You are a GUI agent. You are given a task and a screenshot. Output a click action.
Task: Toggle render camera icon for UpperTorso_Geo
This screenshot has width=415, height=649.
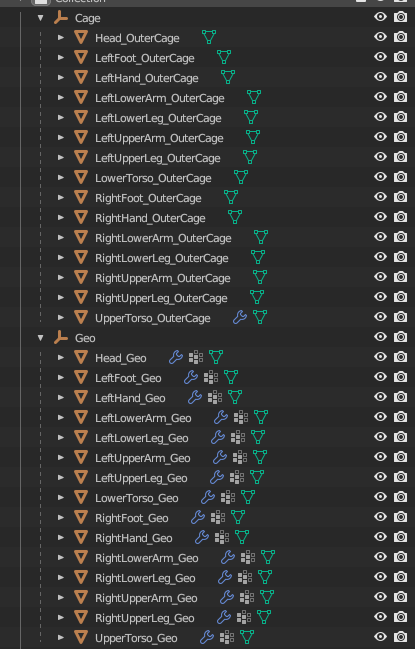(400, 637)
